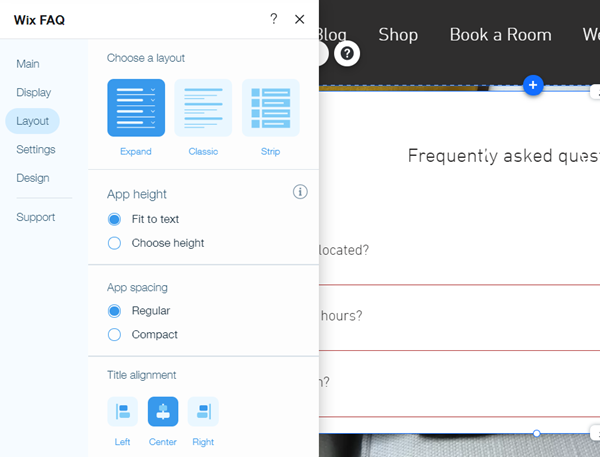Select the Strip layout thumbnail
The width and height of the screenshot is (600, 457).
271,108
